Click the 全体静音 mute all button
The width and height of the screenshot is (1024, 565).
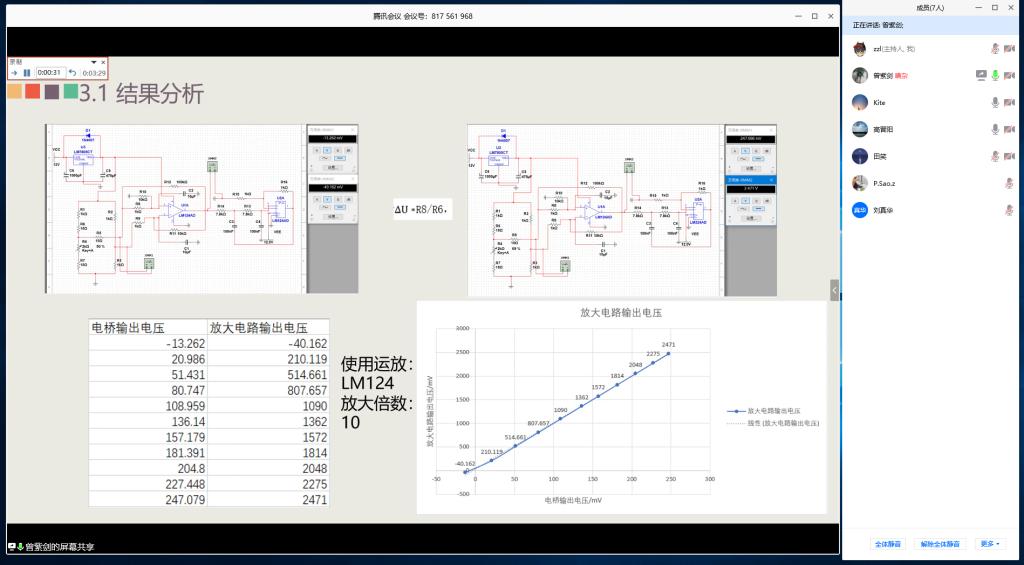888,544
